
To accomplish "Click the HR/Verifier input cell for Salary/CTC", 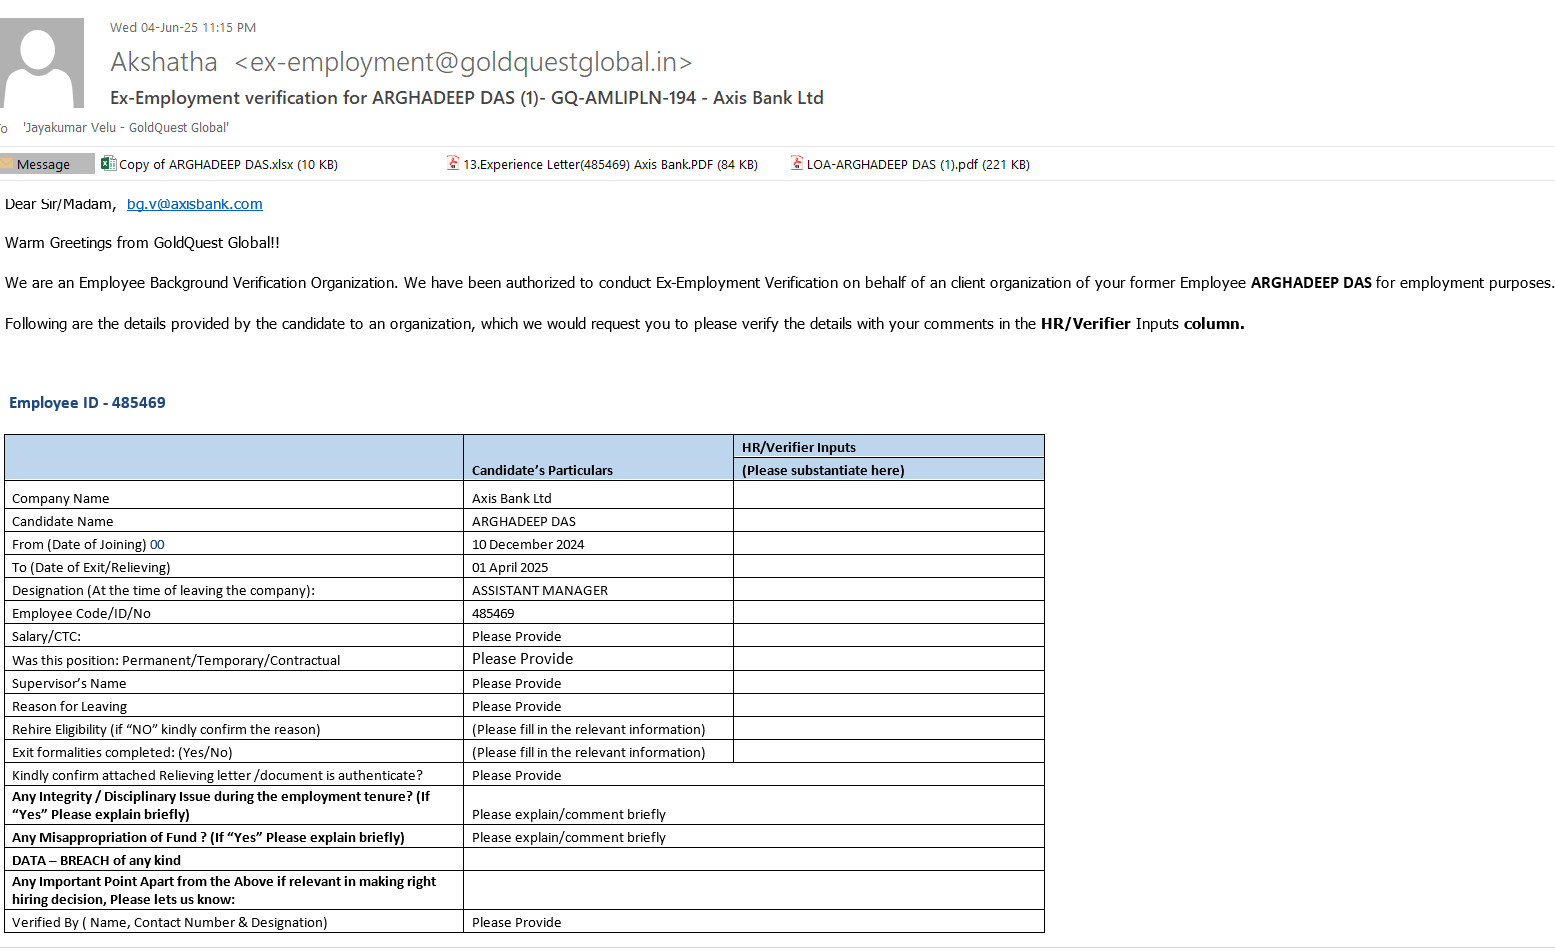I will coord(888,636).
